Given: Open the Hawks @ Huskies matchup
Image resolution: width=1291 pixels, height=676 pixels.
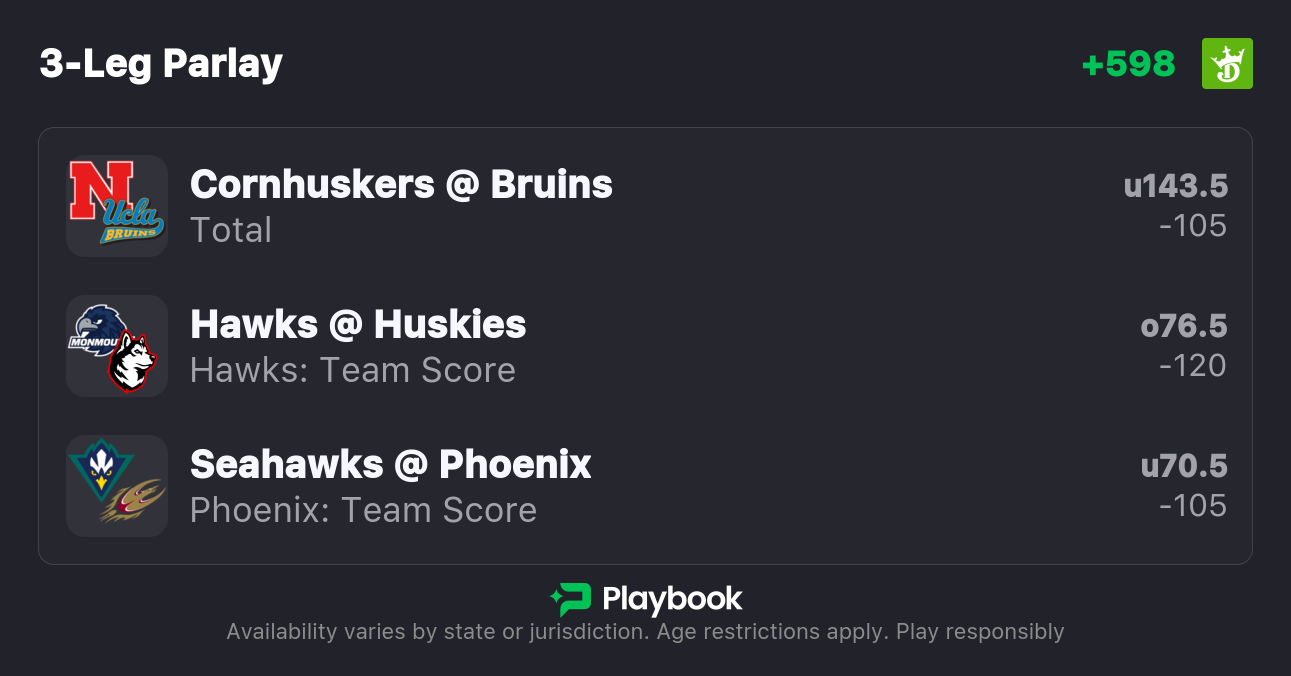Looking at the screenshot, I should tap(358, 325).
